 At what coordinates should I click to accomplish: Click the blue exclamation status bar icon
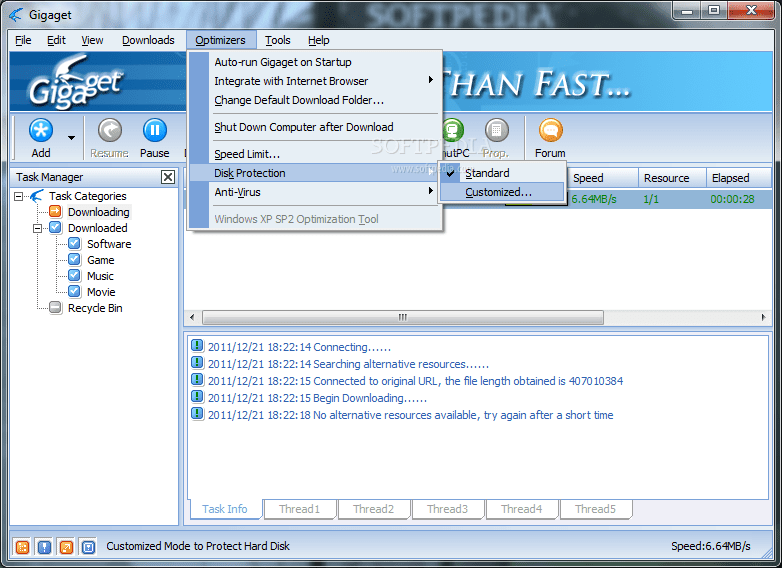44,547
